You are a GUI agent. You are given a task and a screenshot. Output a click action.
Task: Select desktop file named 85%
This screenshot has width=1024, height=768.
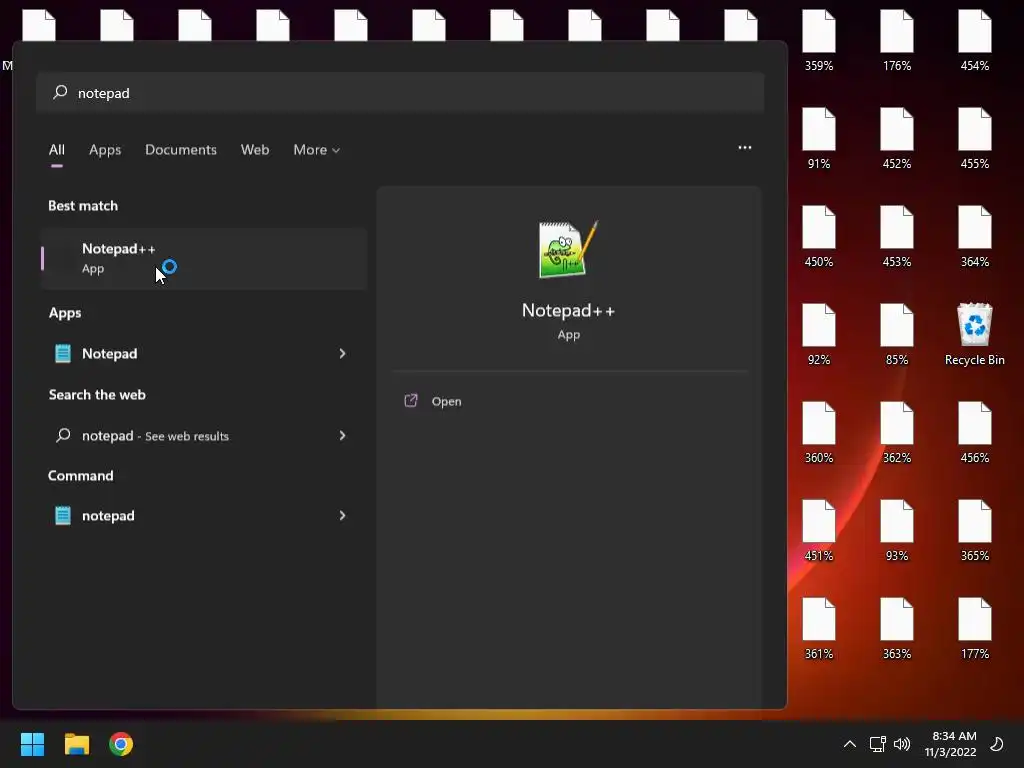point(897,334)
